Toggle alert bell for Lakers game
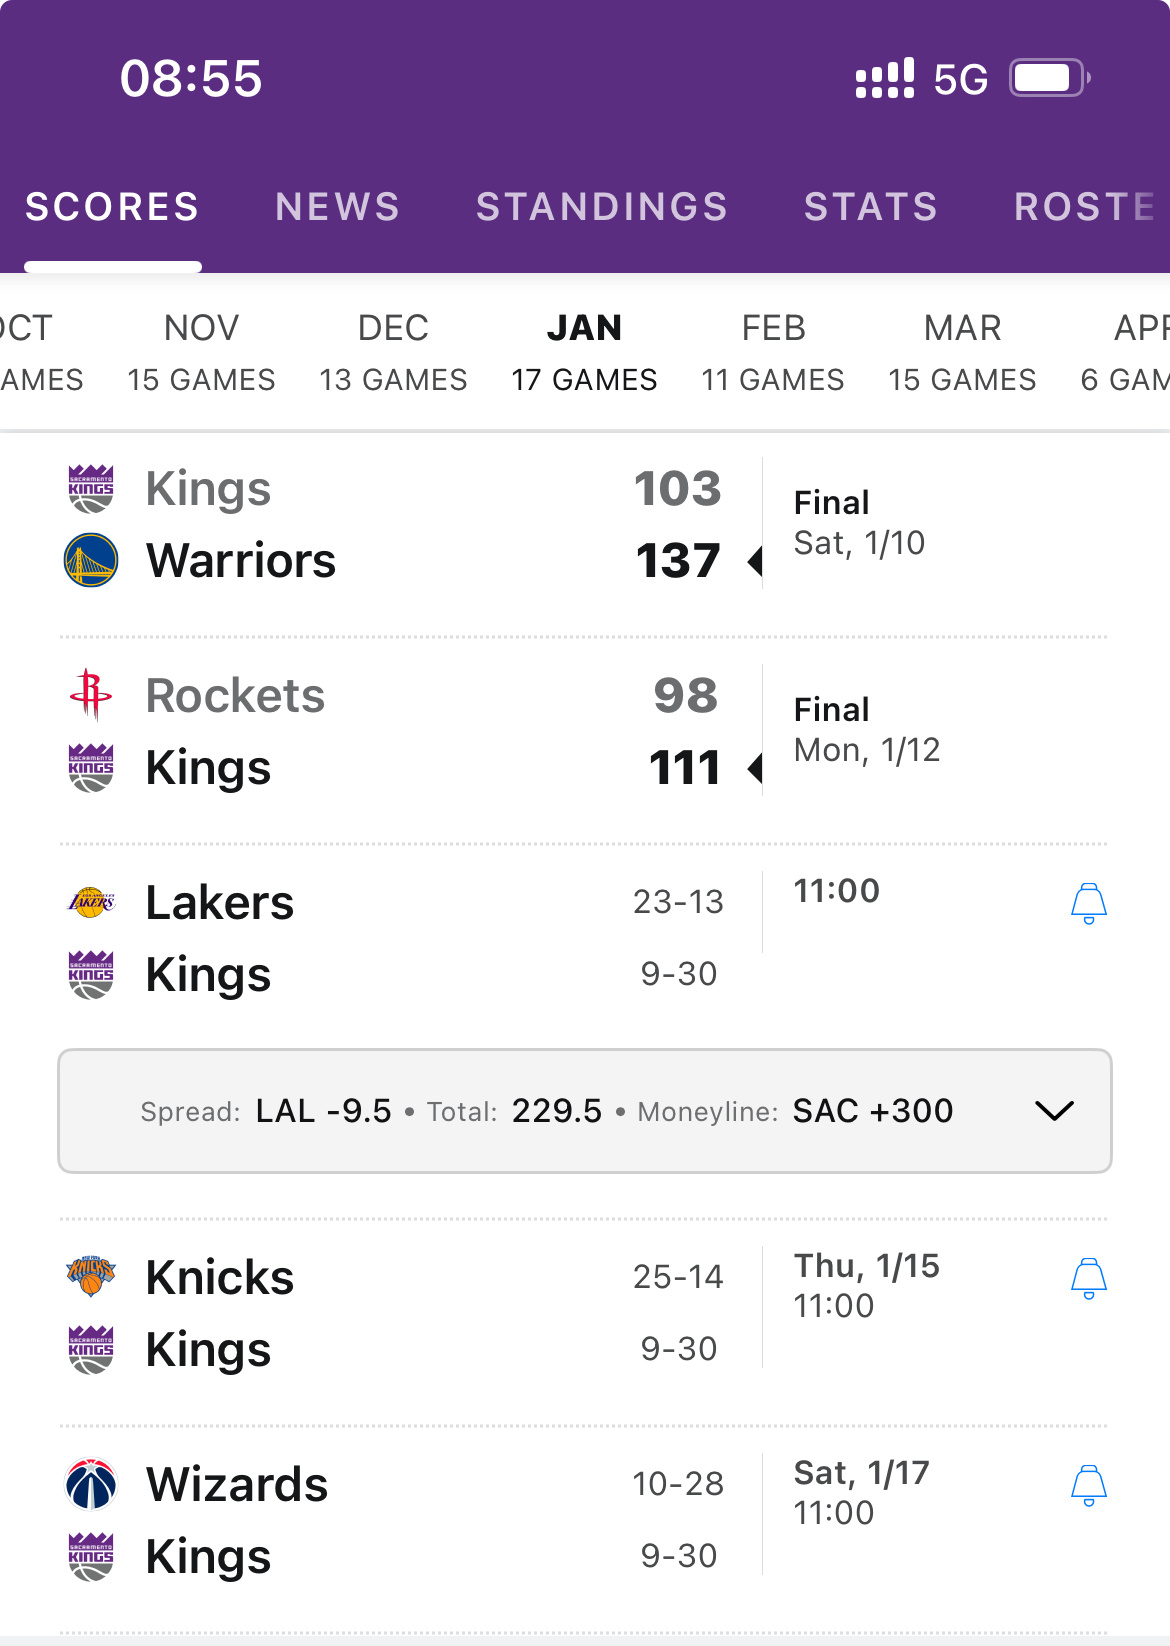 [1088, 903]
